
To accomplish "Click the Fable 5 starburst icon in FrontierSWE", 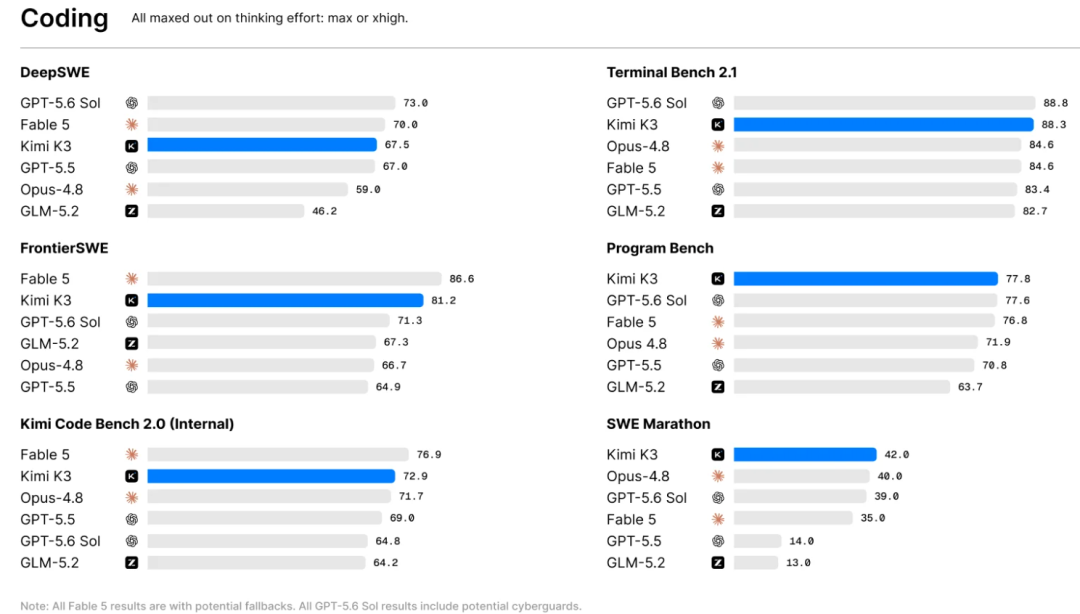I will [x=132, y=278].
